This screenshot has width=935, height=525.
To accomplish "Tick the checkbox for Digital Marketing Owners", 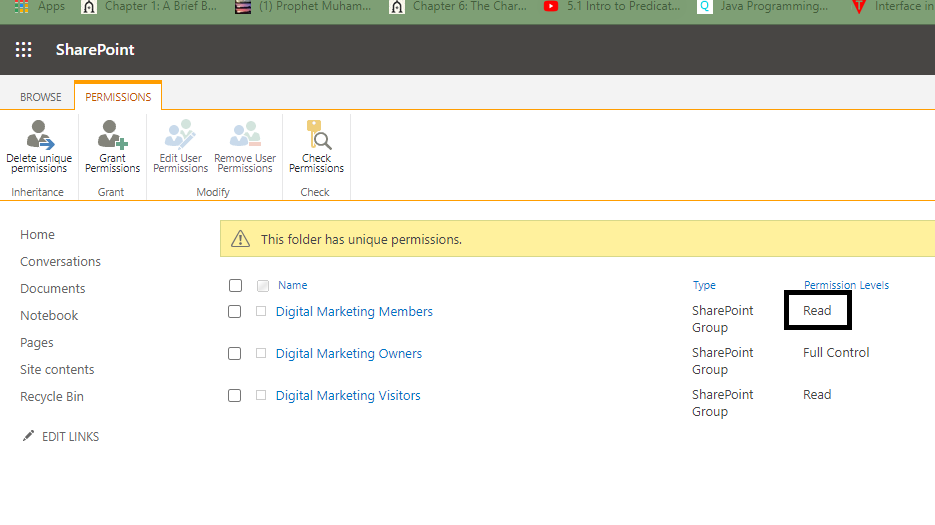I will pos(234,353).
